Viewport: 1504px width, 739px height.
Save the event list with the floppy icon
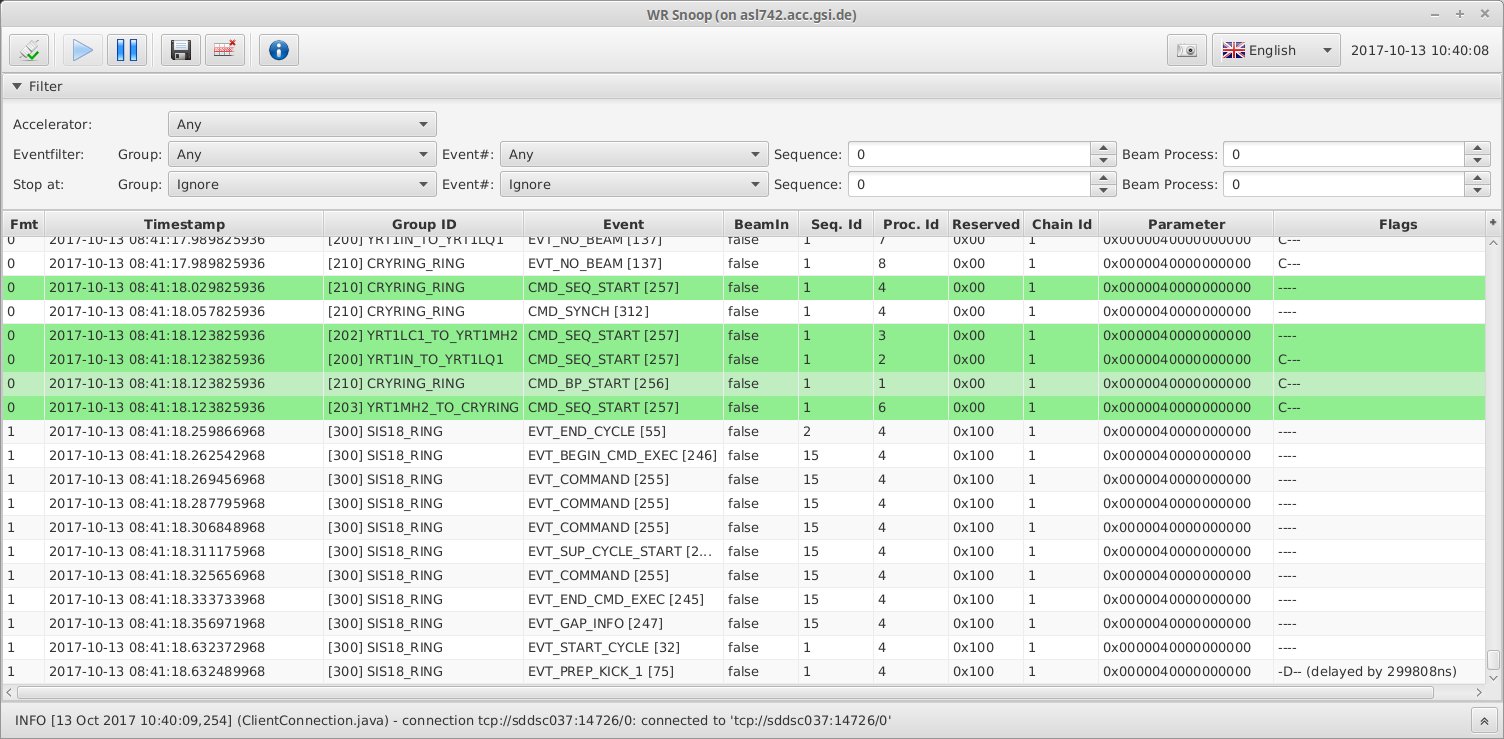(x=181, y=50)
